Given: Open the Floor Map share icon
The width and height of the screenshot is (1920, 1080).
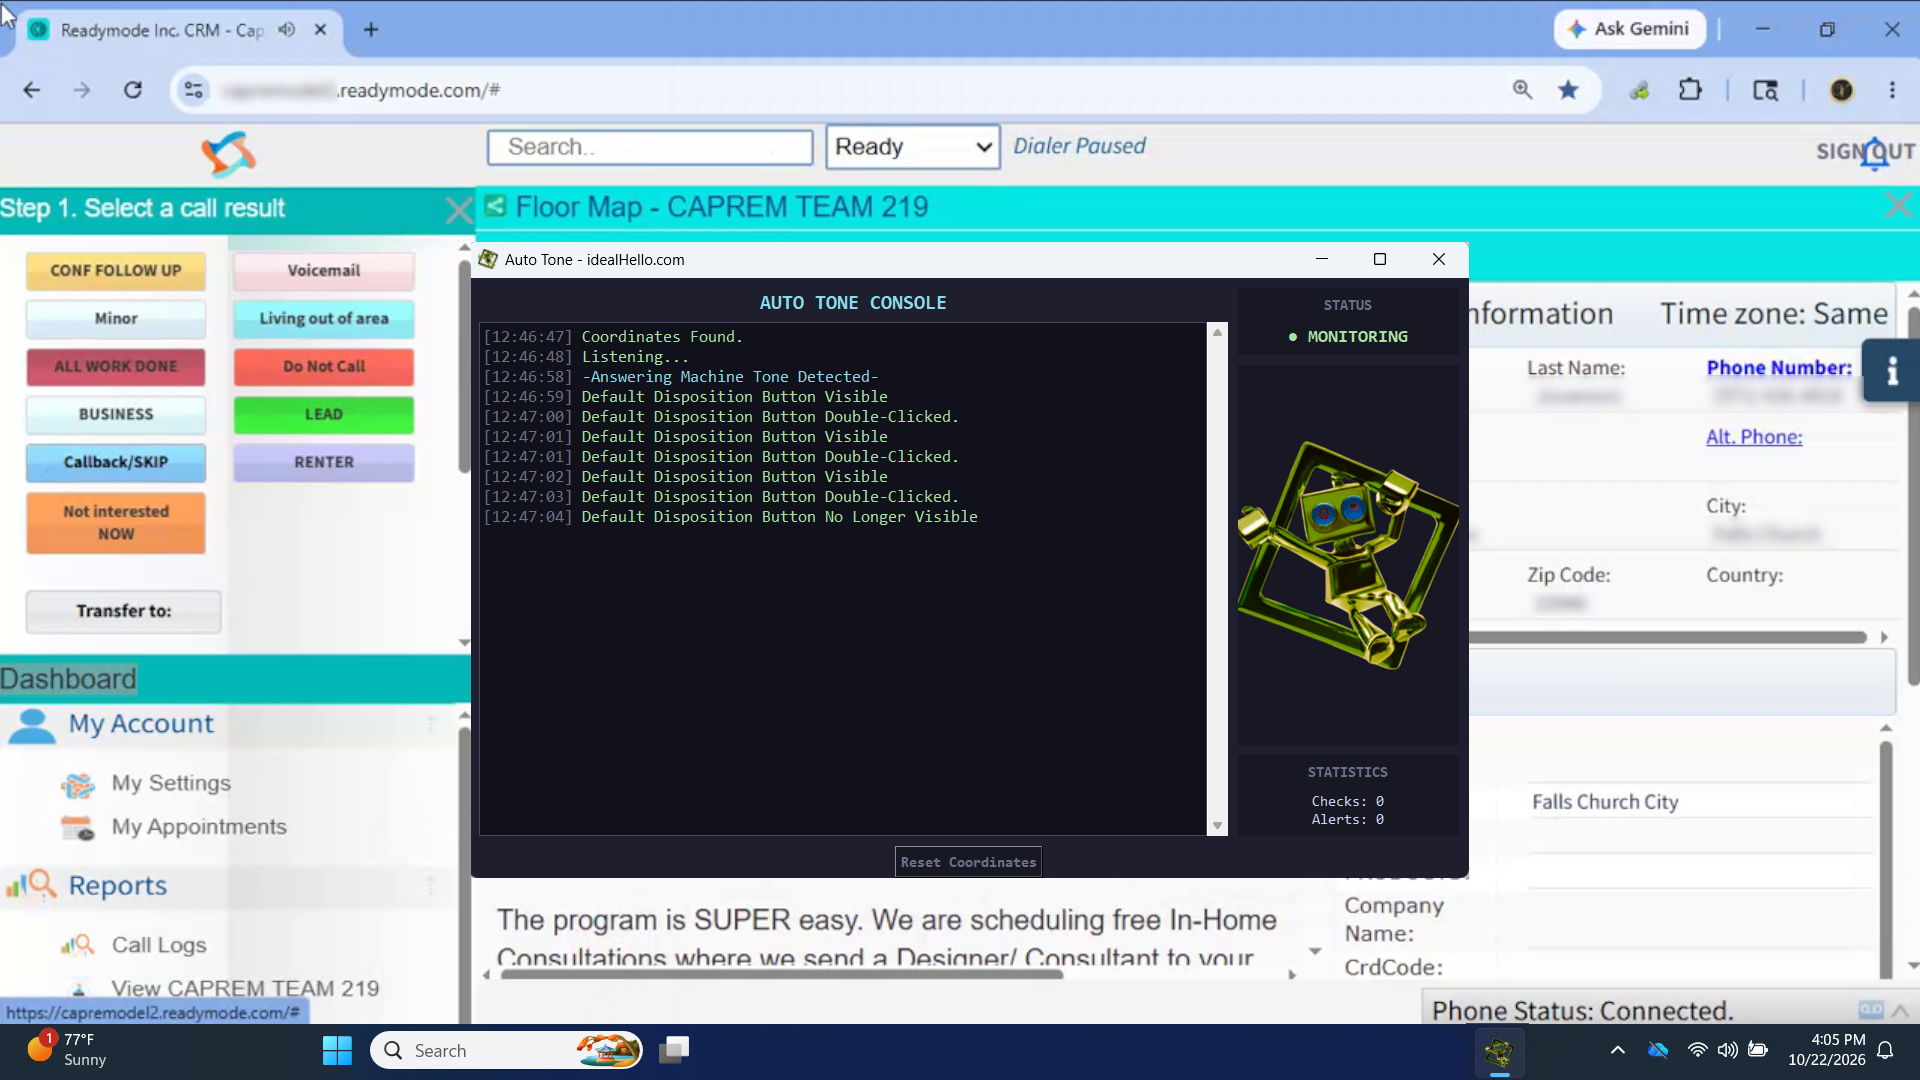Looking at the screenshot, I should click(x=494, y=206).
